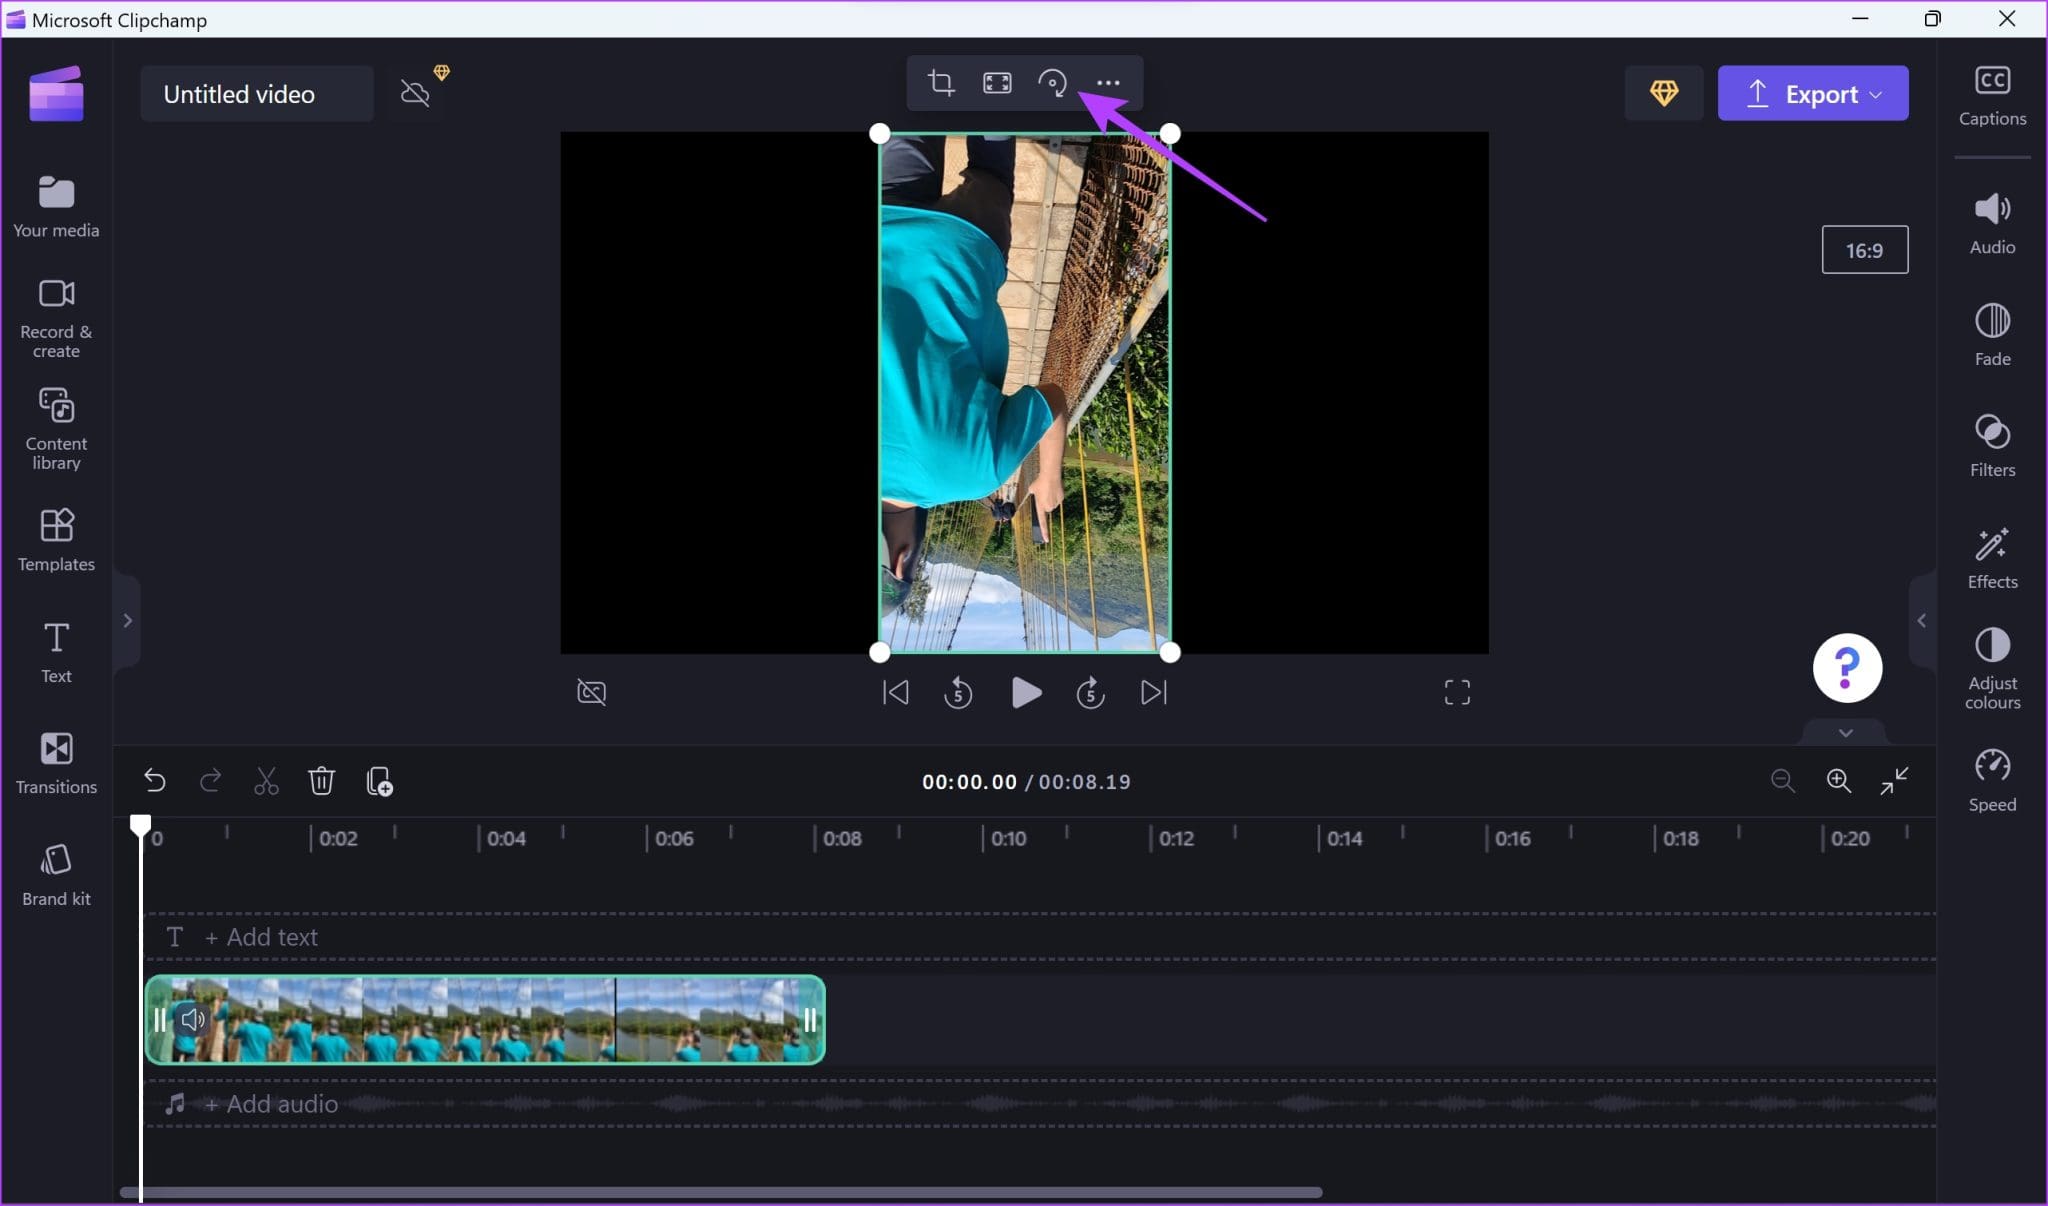The height and width of the screenshot is (1206, 2048).
Task: Skip to the beginning of the video
Action: coord(895,692)
